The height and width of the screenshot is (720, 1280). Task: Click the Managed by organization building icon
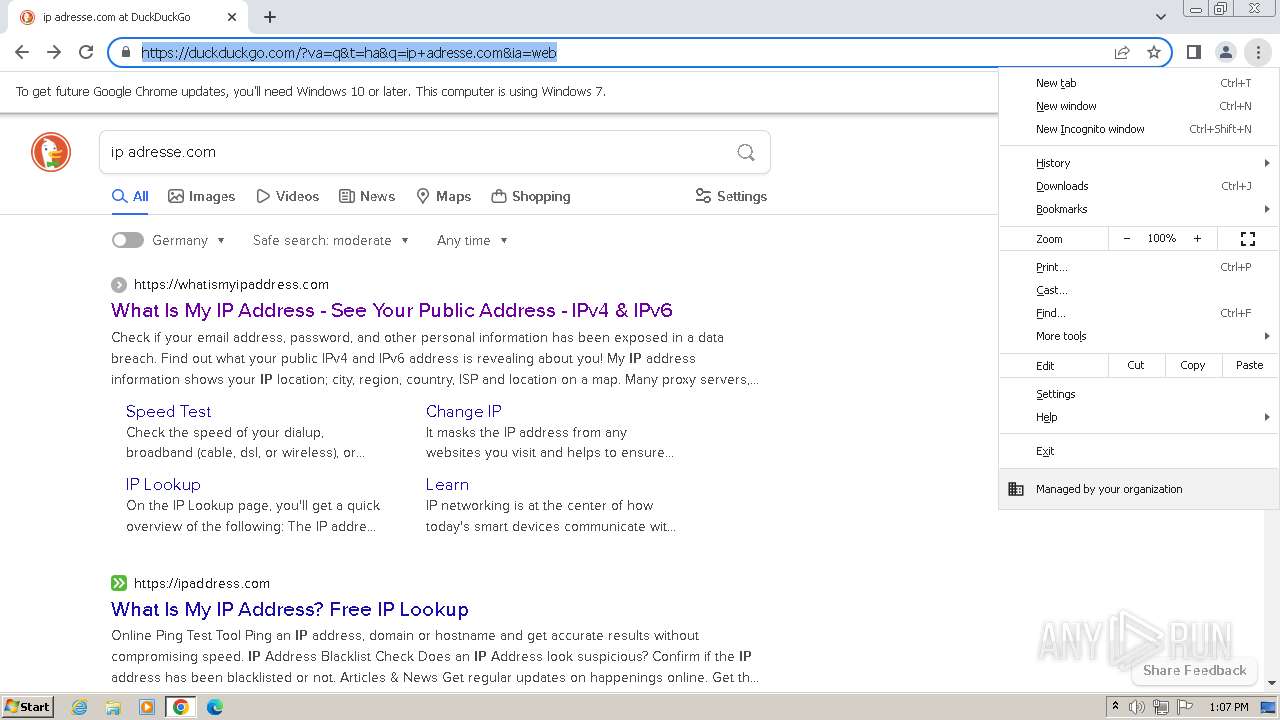coord(1016,489)
